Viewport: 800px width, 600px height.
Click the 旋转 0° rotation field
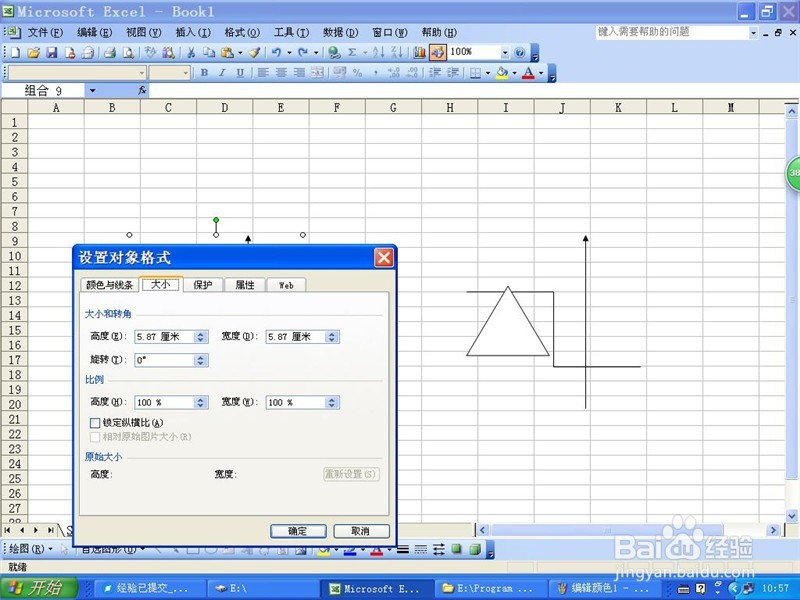coord(165,360)
